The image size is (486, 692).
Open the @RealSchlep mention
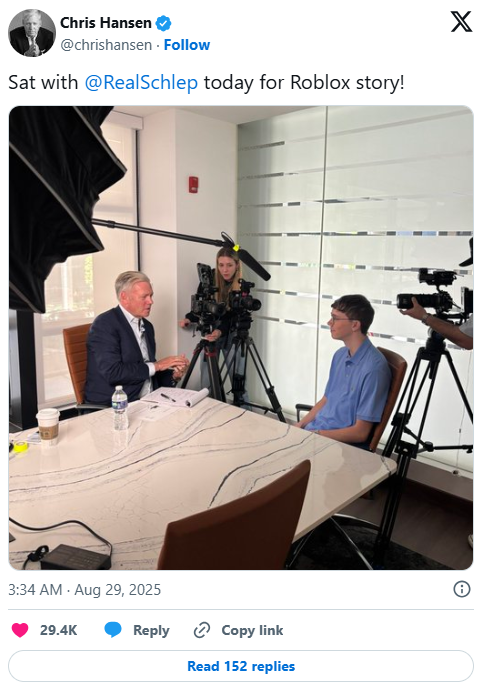point(141,83)
